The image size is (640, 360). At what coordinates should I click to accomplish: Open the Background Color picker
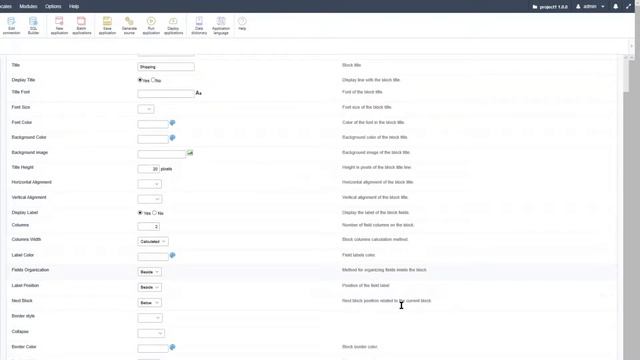[x=172, y=138]
